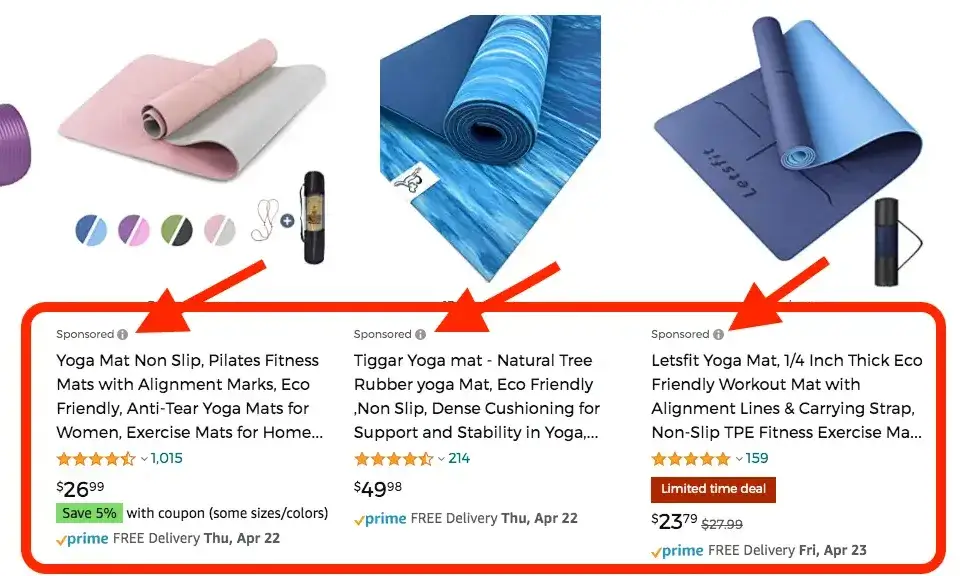The image size is (966, 576).
Task: Click the Save 5% coupon badge
Action: click(89, 513)
